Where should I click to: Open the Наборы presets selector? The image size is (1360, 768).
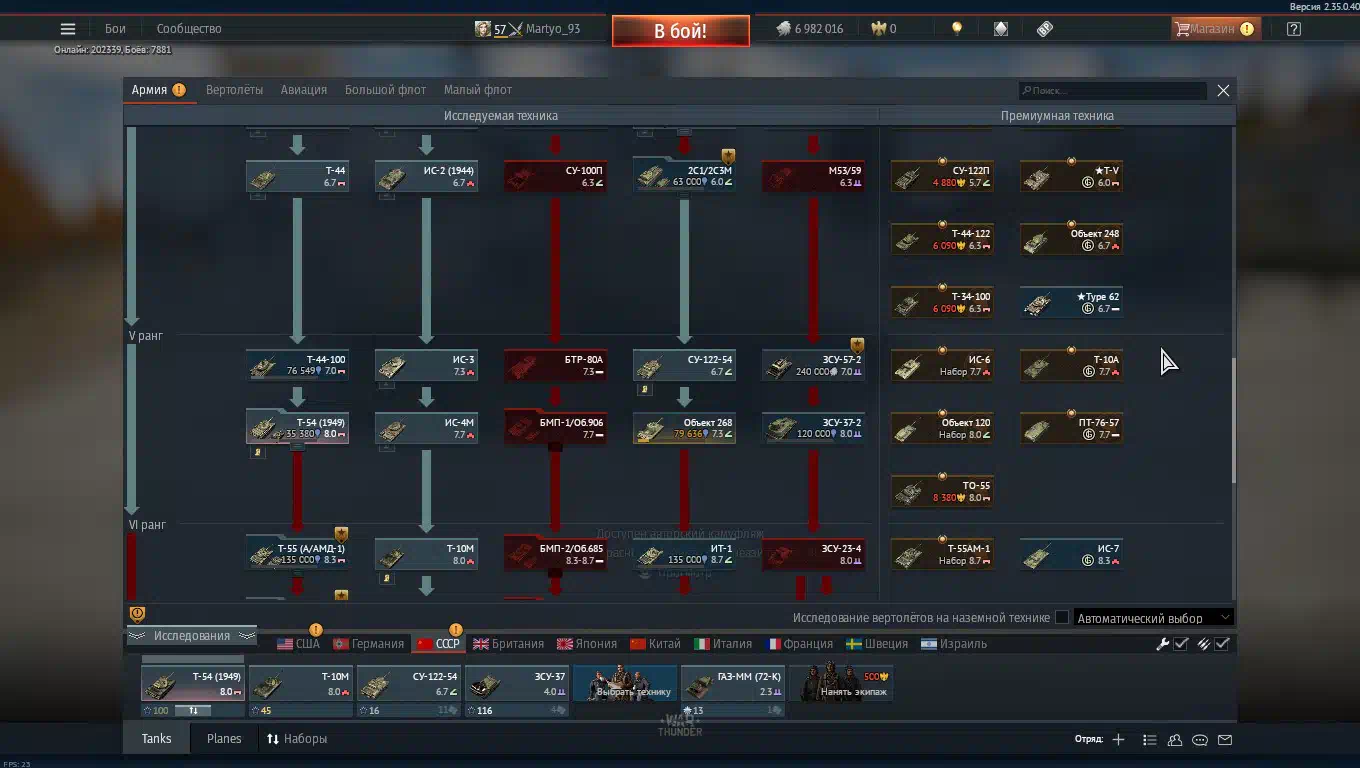point(297,739)
